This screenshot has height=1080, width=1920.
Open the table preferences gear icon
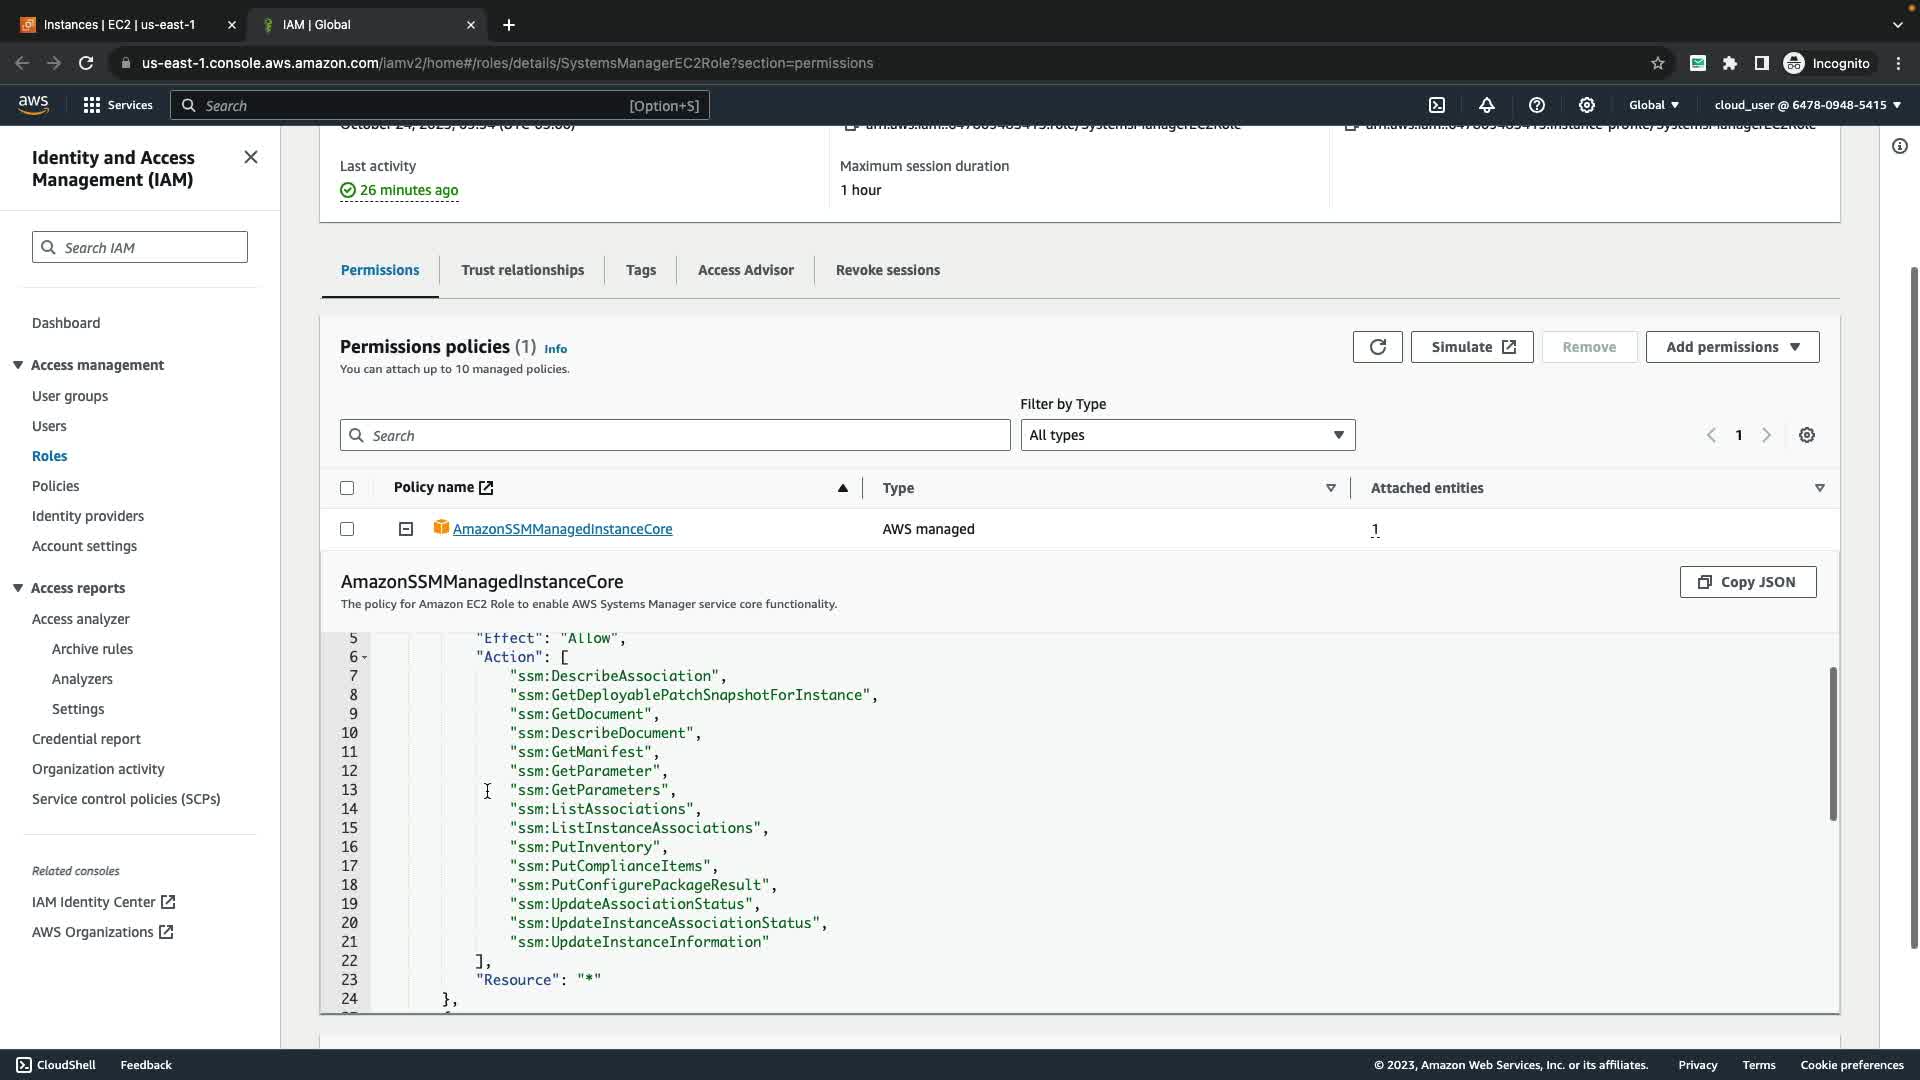coord(1807,435)
